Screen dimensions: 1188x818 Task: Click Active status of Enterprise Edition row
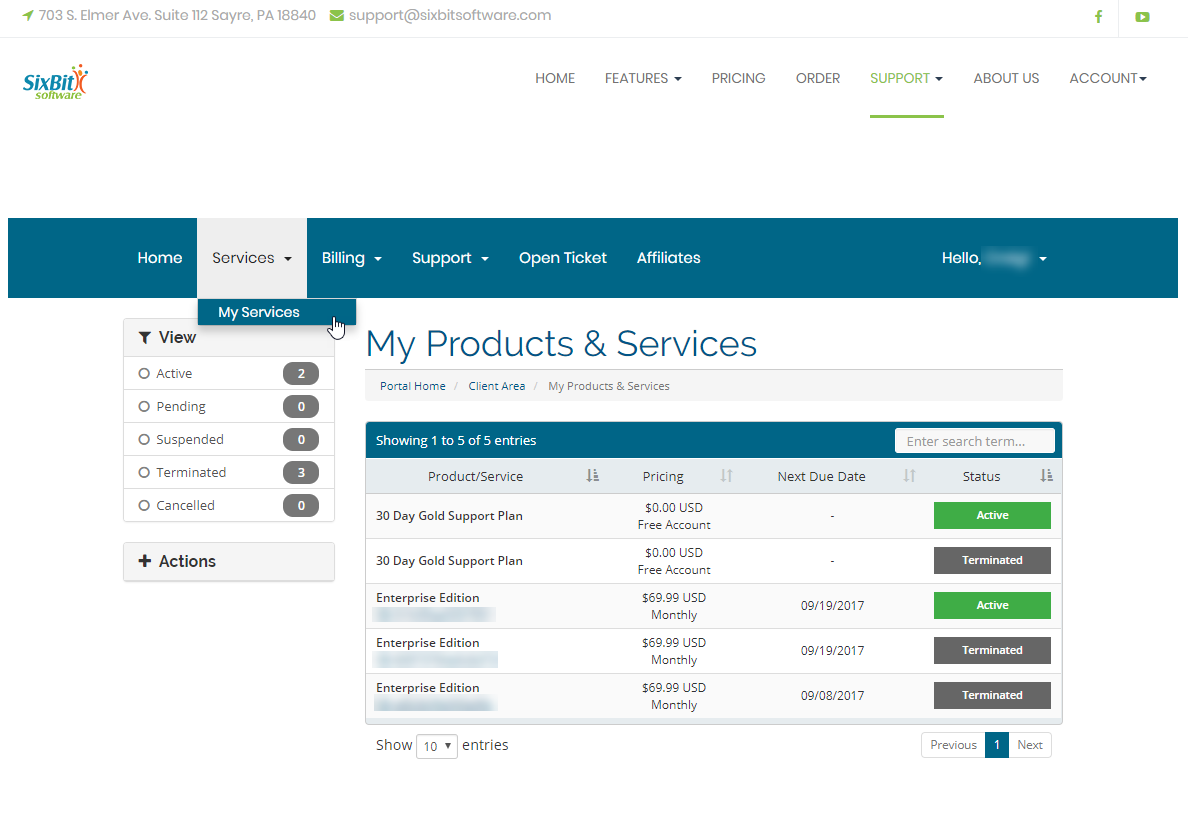pyautogui.click(x=993, y=605)
